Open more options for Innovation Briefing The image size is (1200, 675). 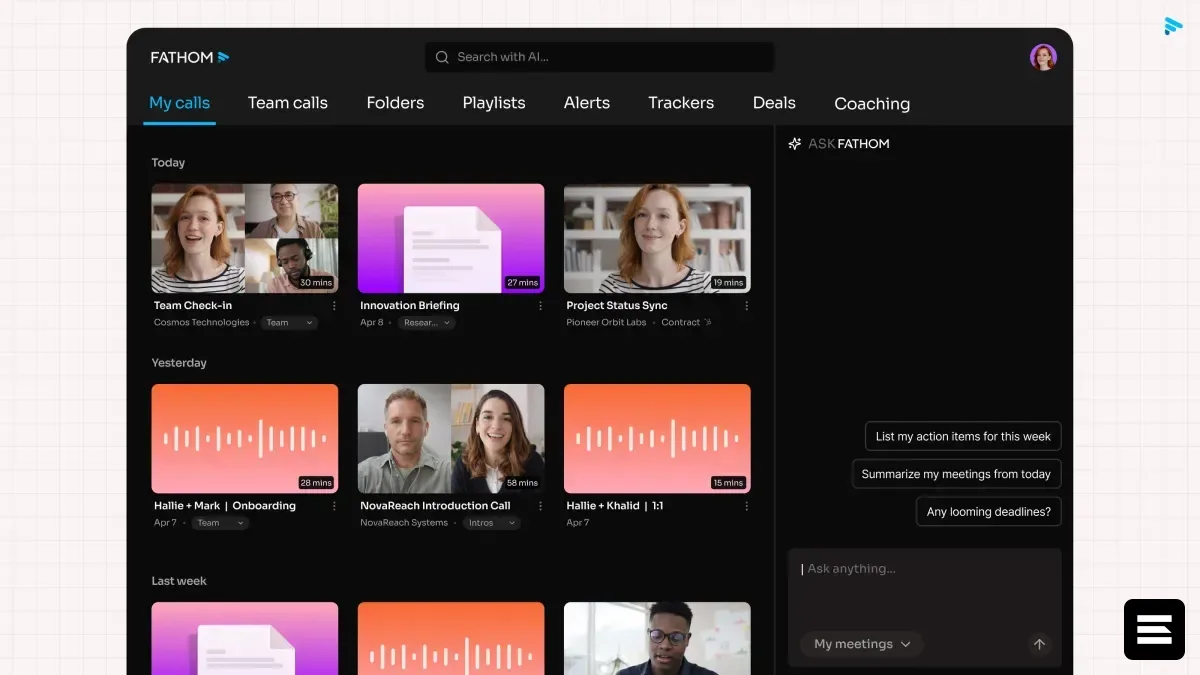click(x=540, y=306)
